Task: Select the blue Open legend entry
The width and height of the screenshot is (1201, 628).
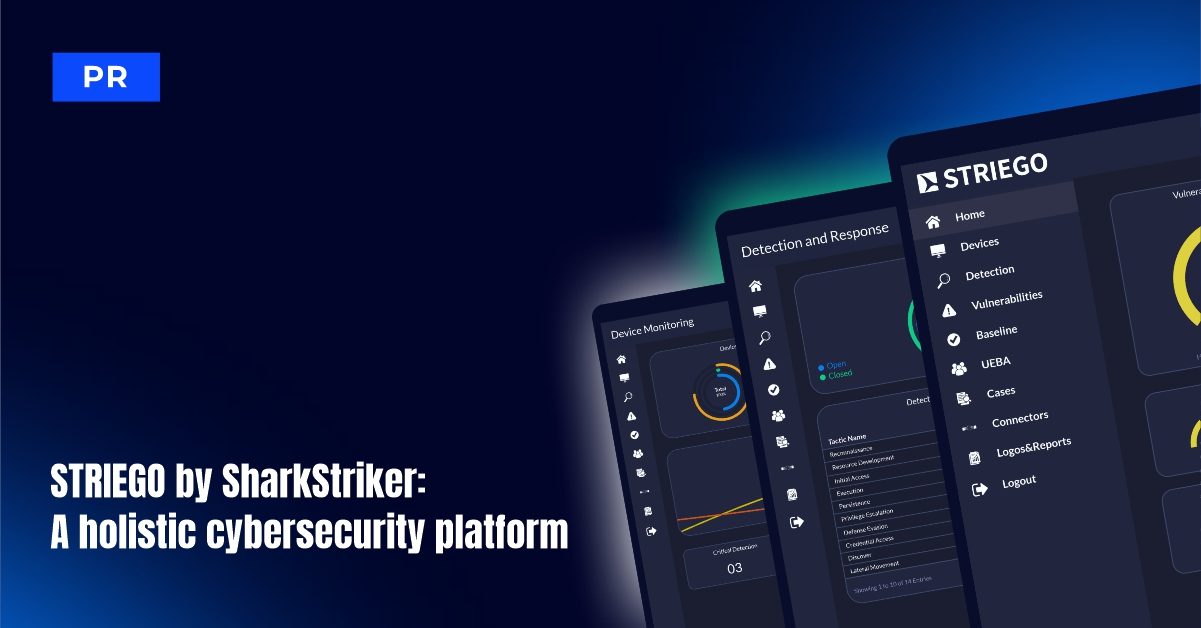Action: point(832,365)
